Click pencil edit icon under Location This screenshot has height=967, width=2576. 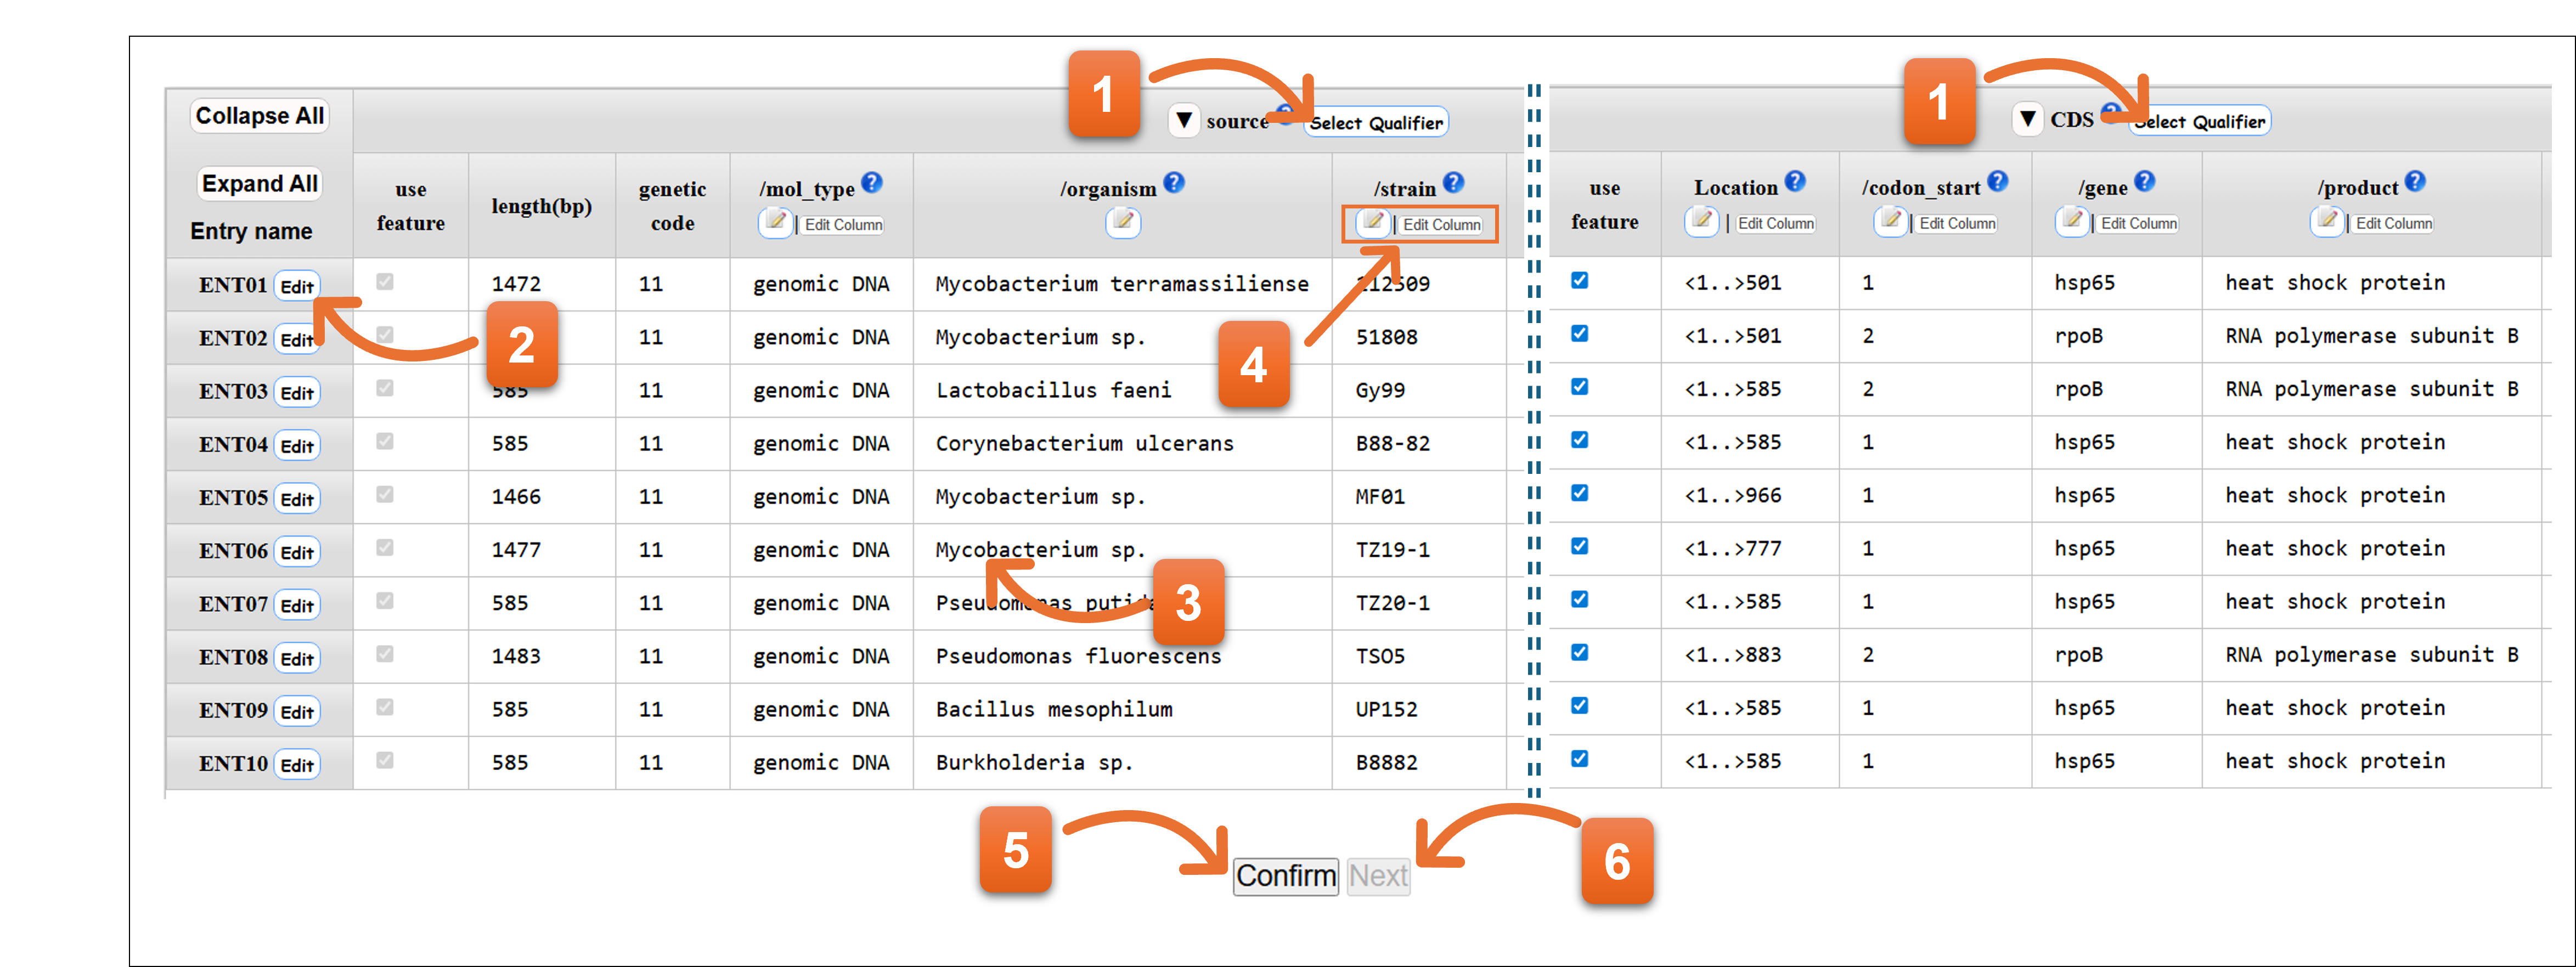(x=1701, y=221)
